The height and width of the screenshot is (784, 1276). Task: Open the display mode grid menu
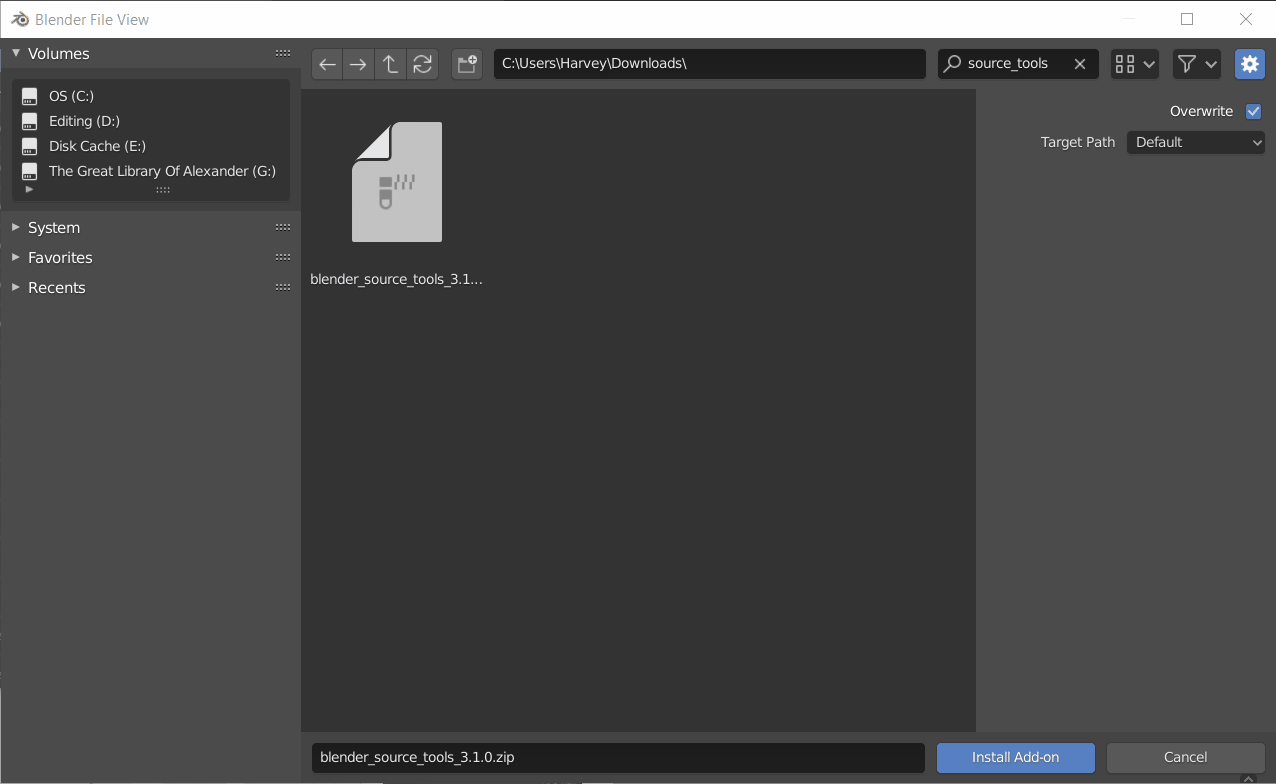(x=1134, y=64)
